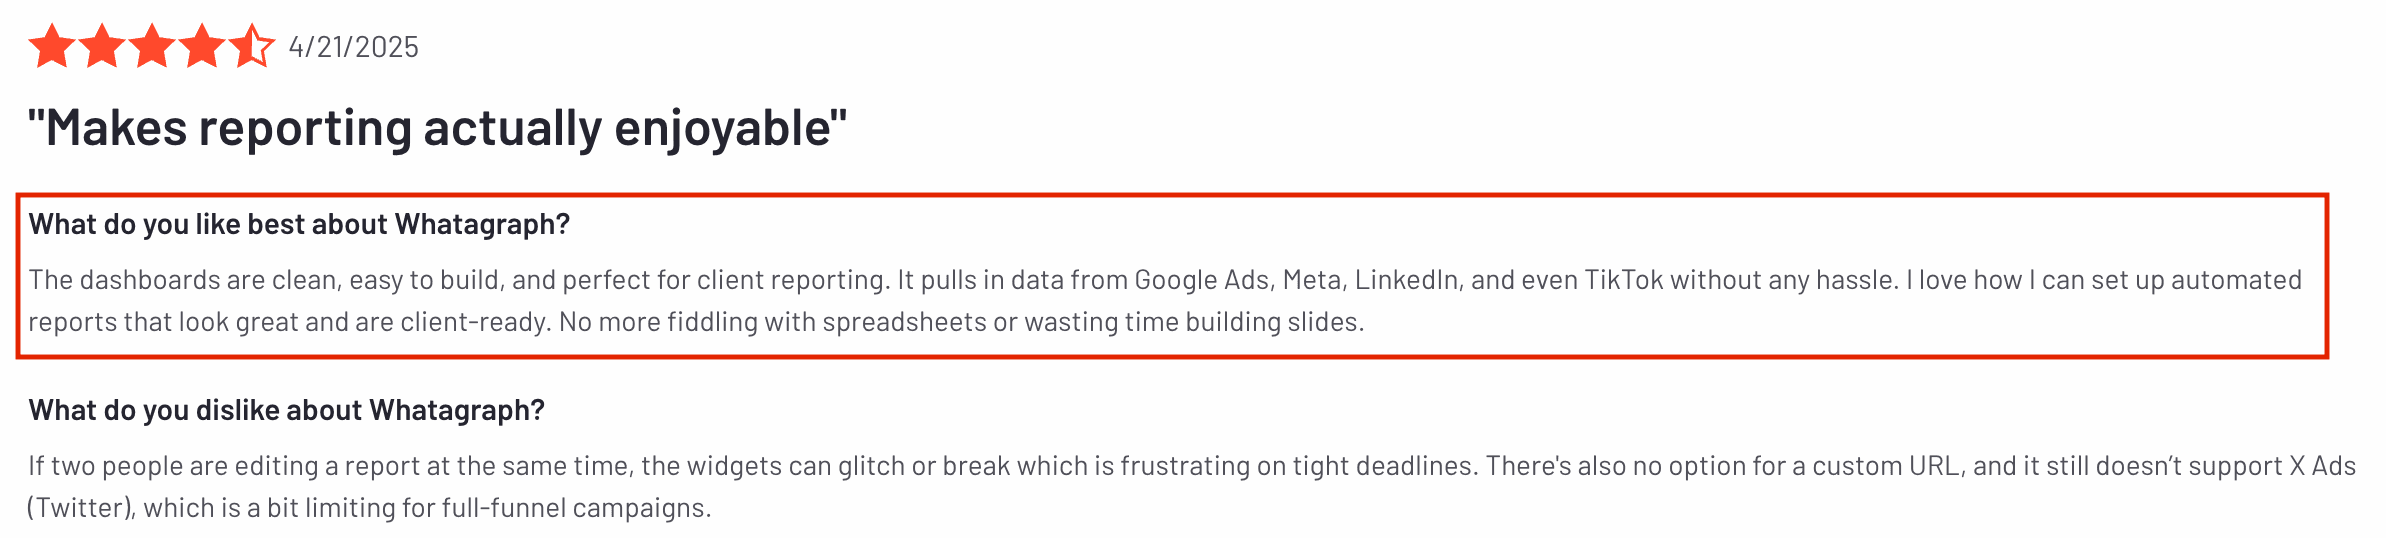The width and height of the screenshot is (2386, 538).
Task: Click the review date 4/21/2025
Action: (x=354, y=47)
